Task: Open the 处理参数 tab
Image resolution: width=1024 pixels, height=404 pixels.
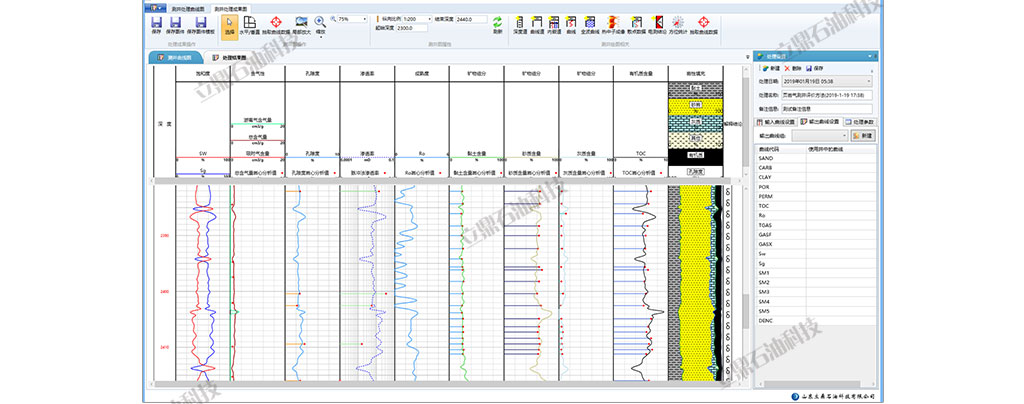Action: [x=859, y=121]
